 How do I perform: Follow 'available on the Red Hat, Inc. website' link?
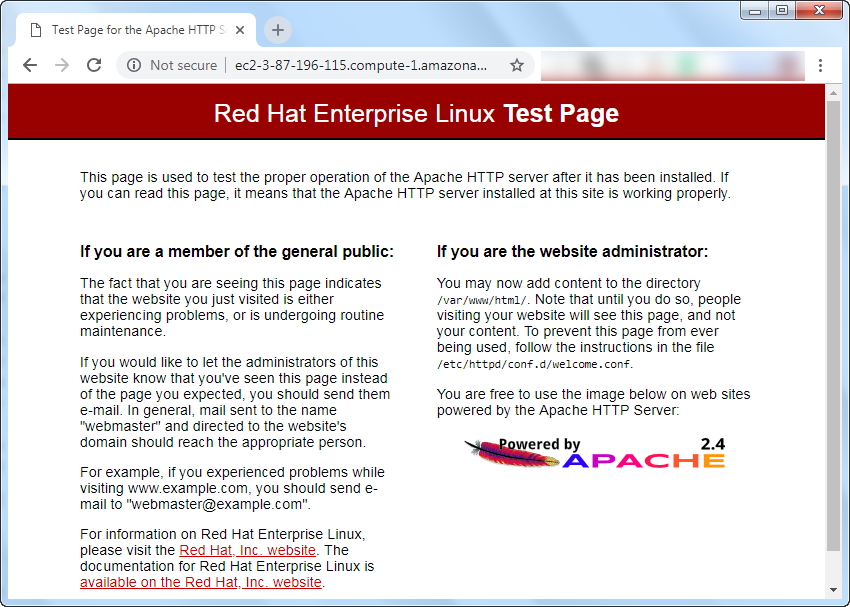click(201, 582)
